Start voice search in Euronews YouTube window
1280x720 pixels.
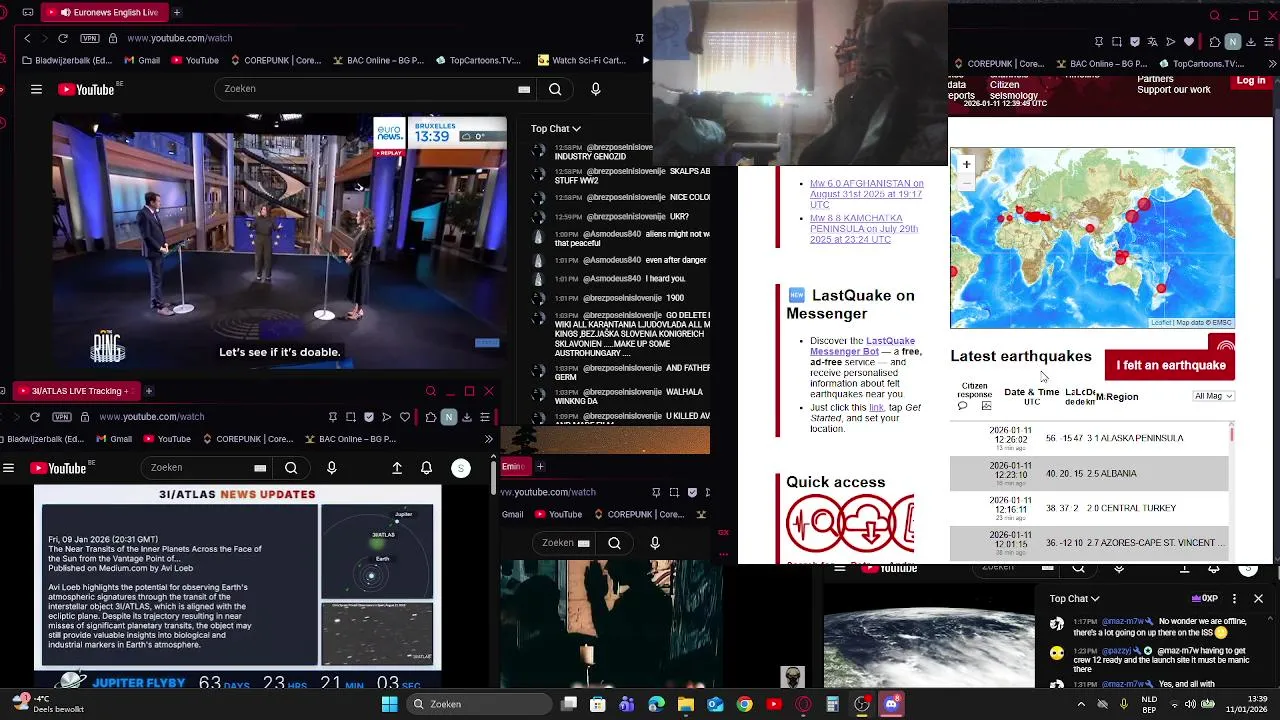pyautogui.click(x=596, y=89)
